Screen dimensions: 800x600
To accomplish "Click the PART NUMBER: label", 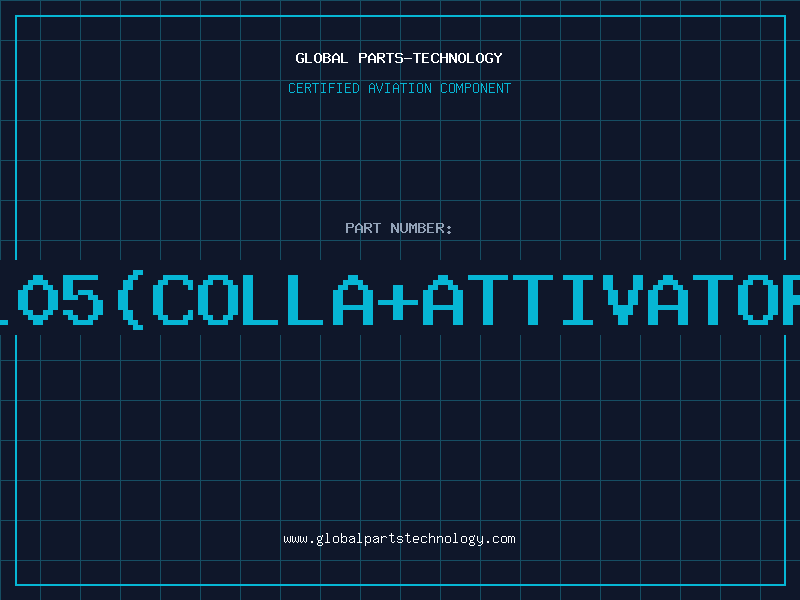I will pyautogui.click(x=399, y=228).
